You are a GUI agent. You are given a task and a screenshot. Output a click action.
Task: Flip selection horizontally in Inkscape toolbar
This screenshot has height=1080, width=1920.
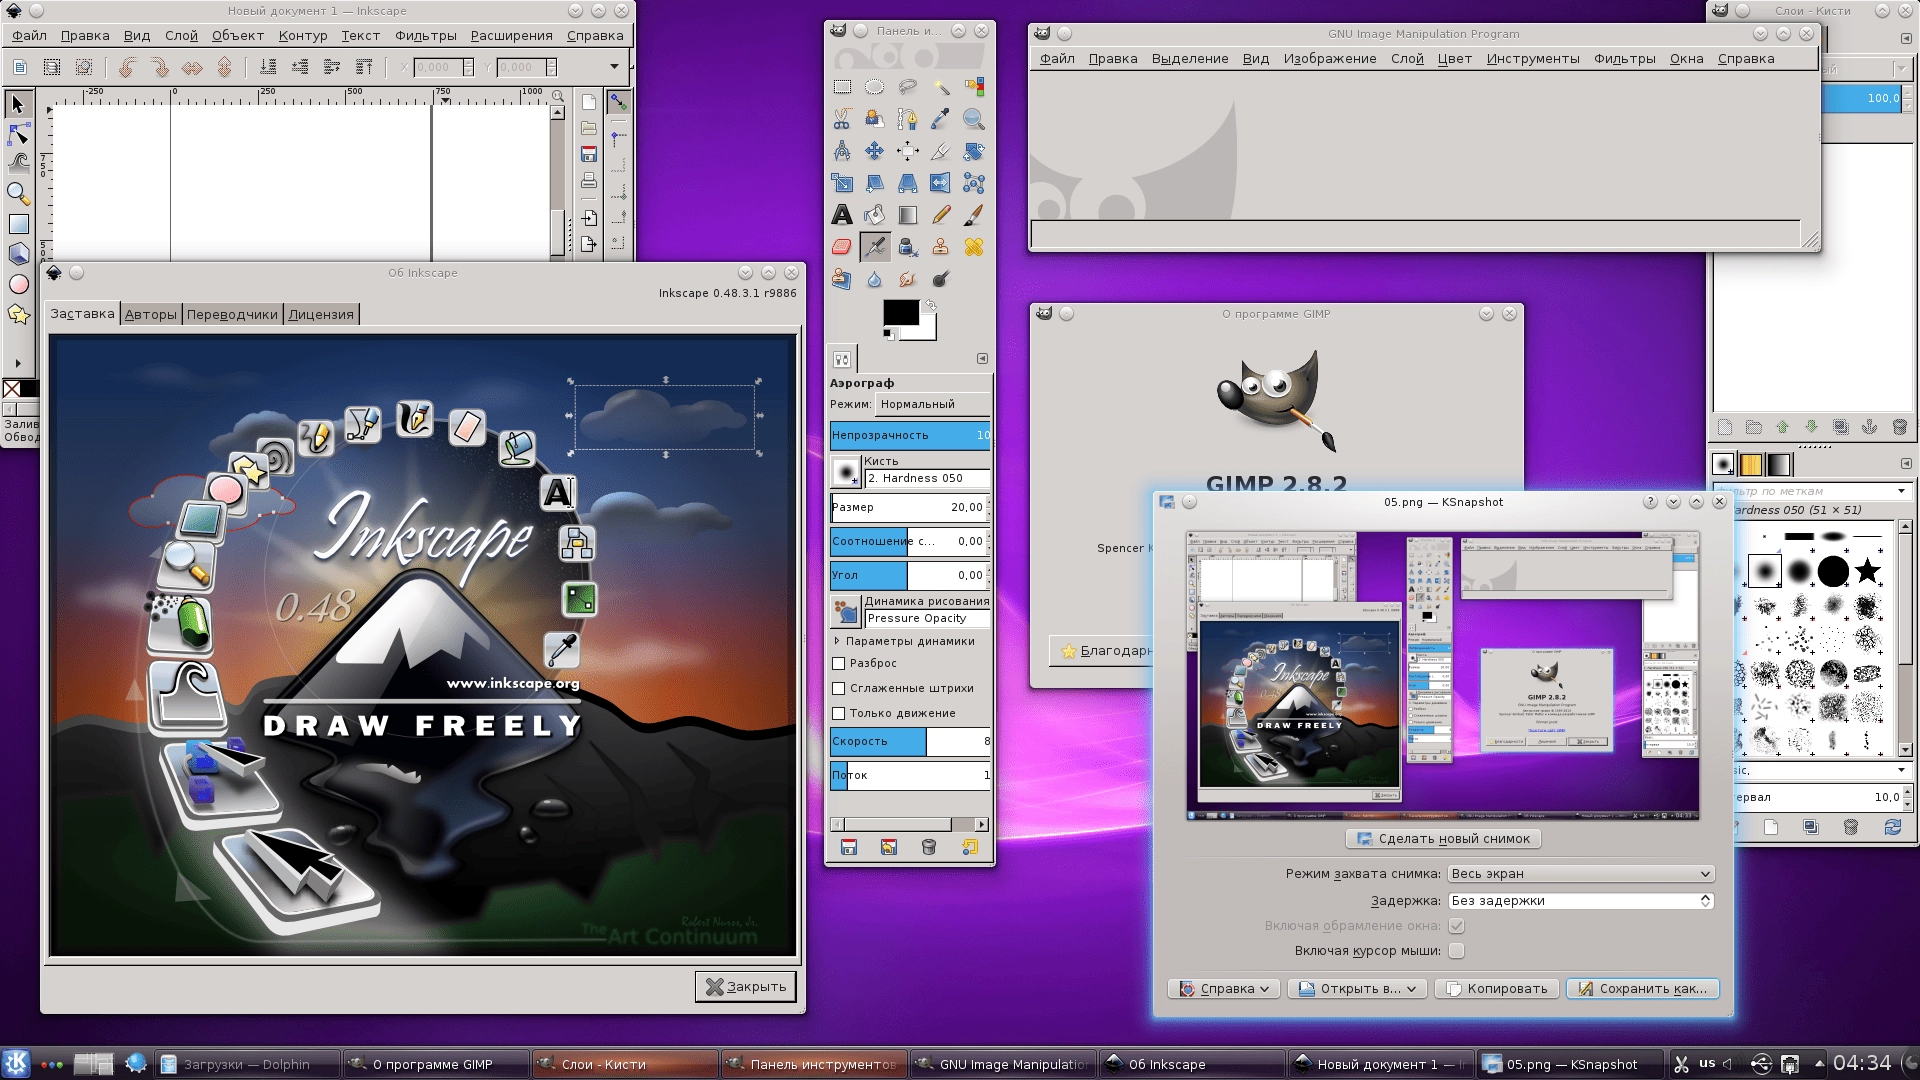[192, 67]
